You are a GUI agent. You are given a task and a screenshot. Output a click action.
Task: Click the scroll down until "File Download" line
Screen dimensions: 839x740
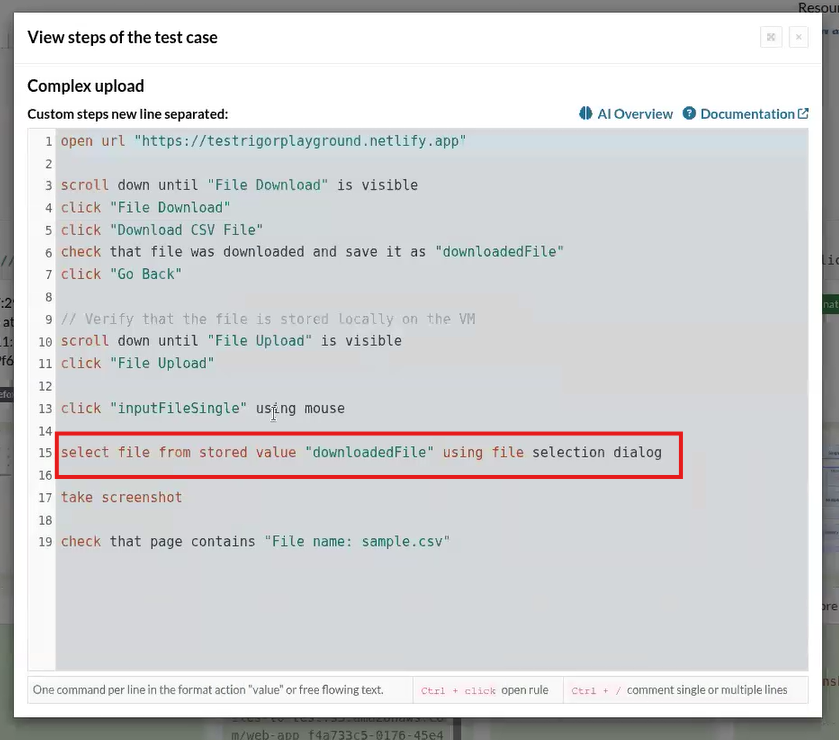pyautogui.click(x=239, y=185)
